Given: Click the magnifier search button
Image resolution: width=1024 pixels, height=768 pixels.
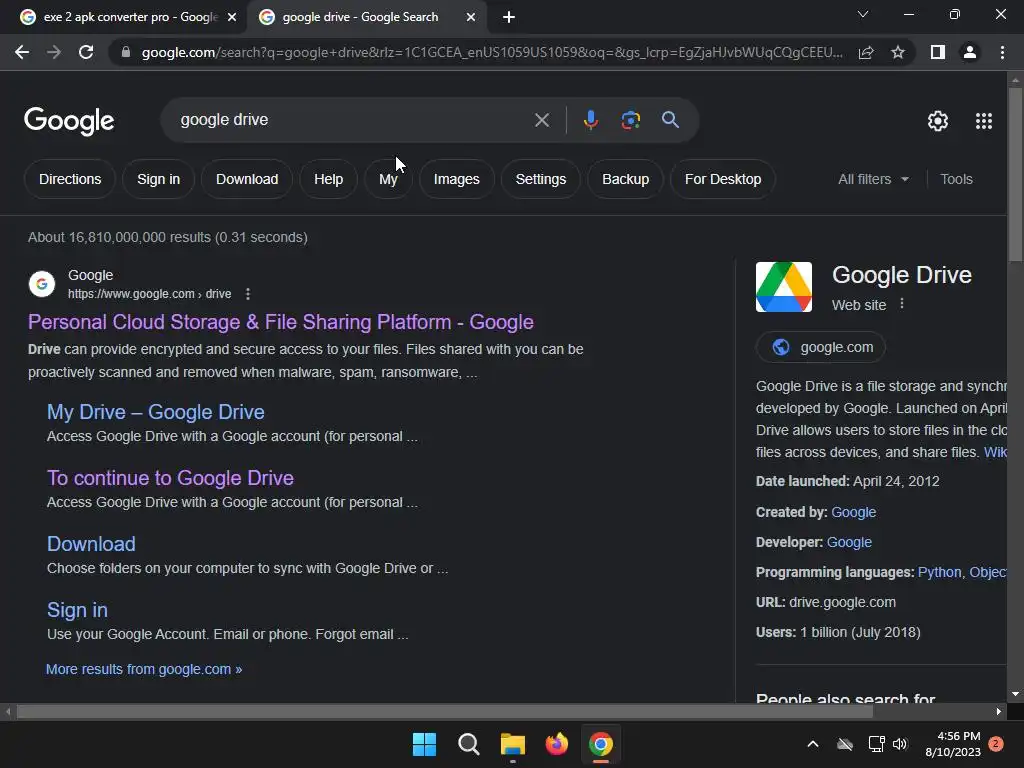Looking at the screenshot, I should tap(670, 120).
